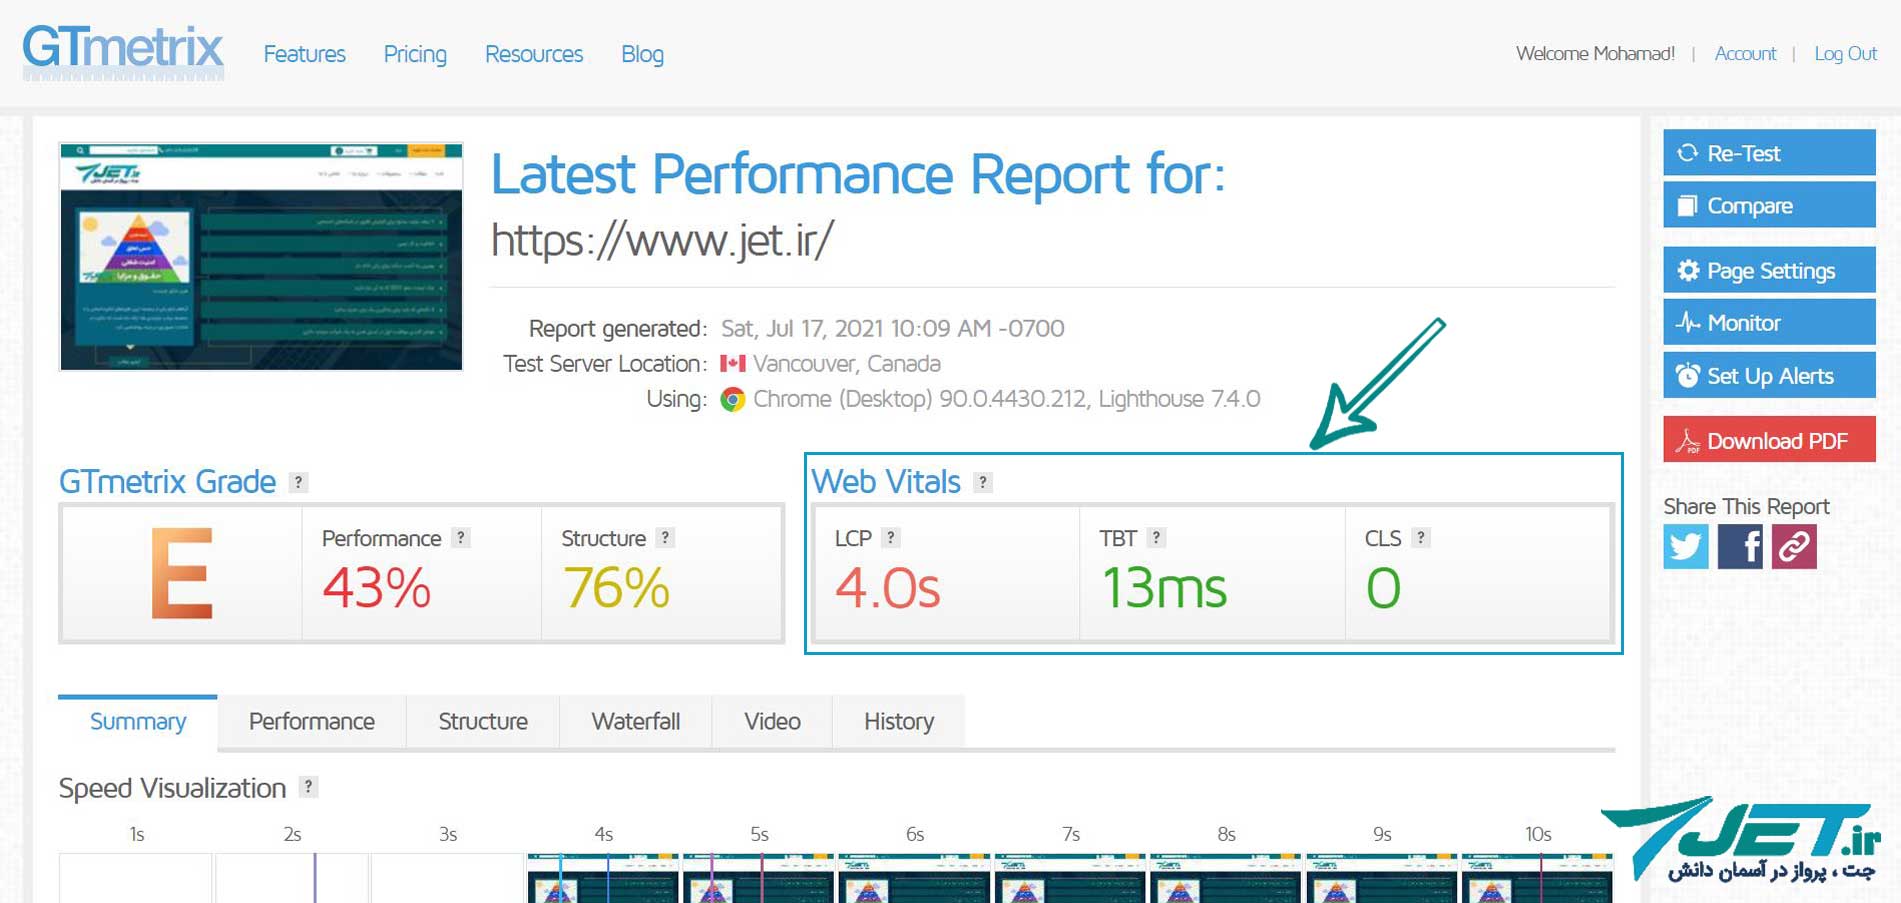Click the 4.0s LCP value
Screen dimensions: 1901x903
(888, 588)
